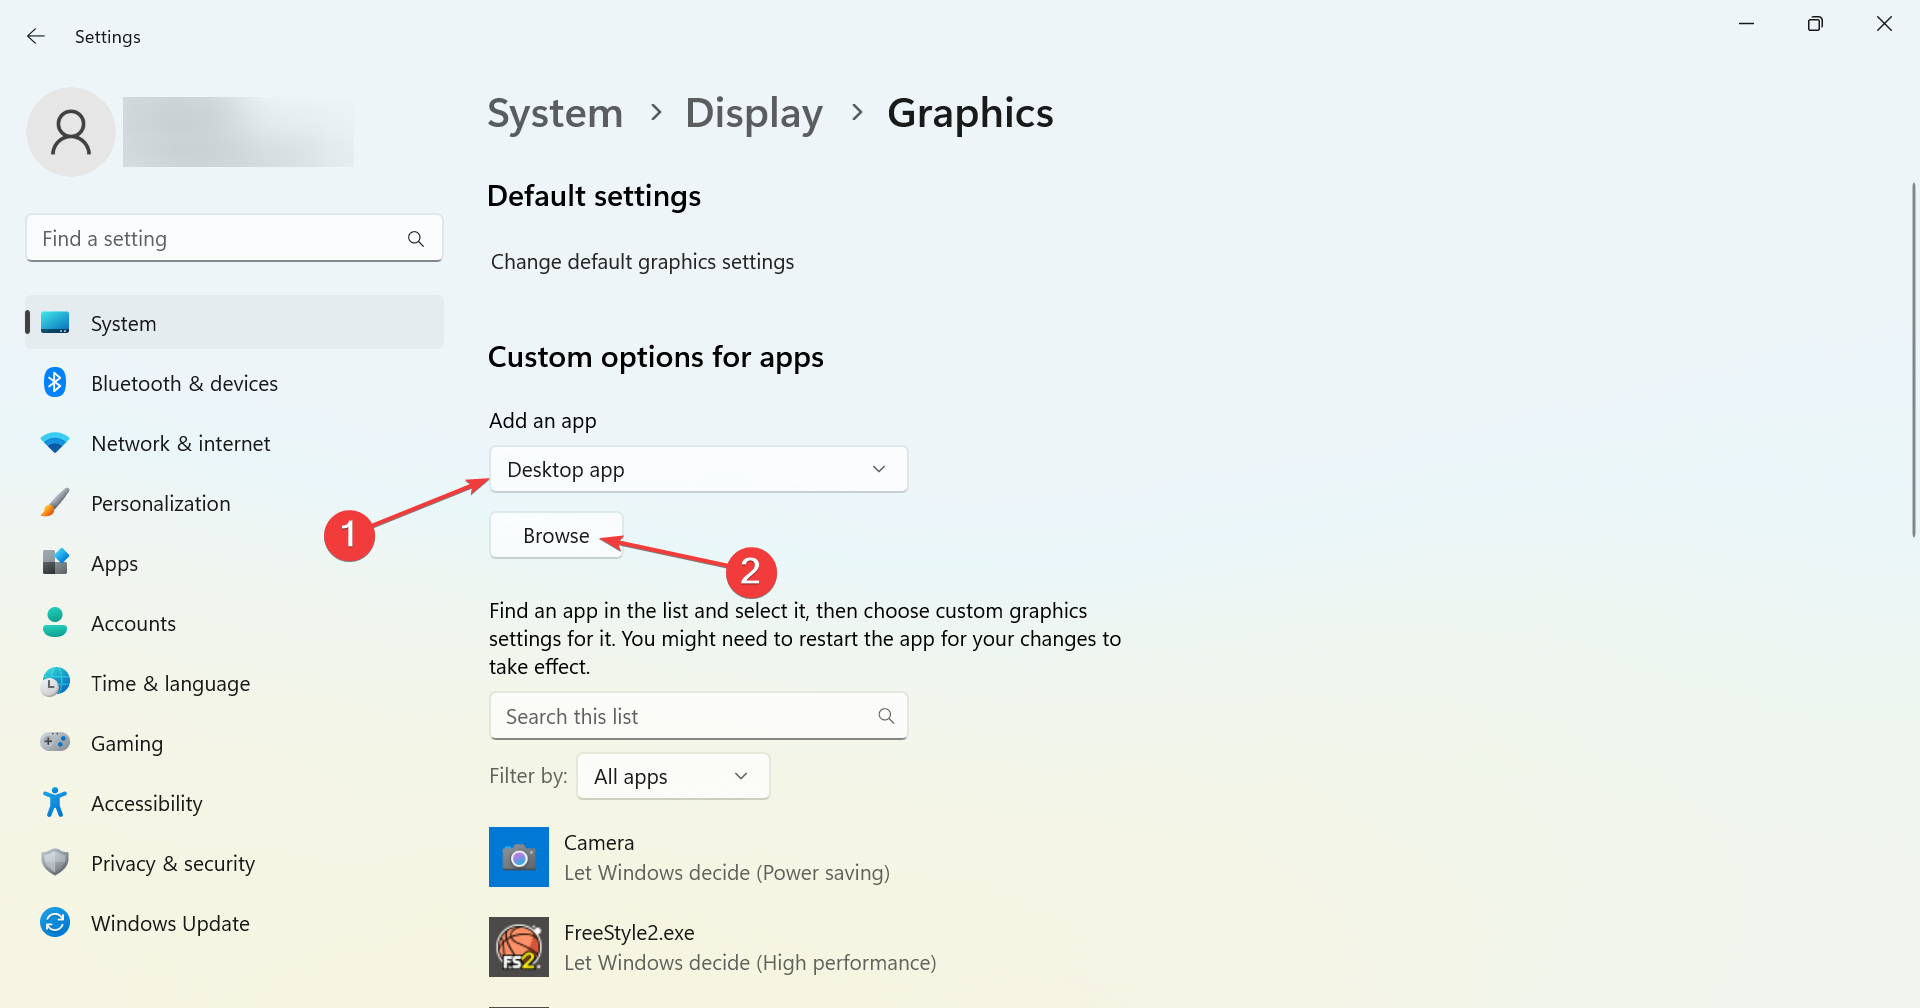Open the Apps settings page
This screenshot has width=1920, height=1008.
234,563
